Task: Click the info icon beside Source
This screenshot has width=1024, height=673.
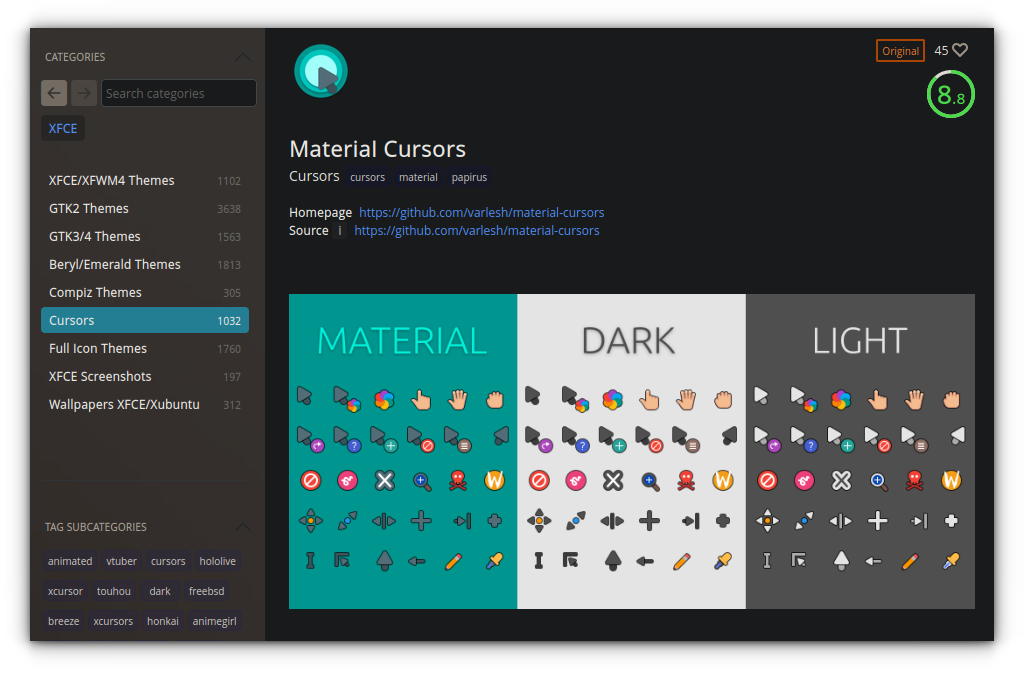Action: click(x=339, y=230)
